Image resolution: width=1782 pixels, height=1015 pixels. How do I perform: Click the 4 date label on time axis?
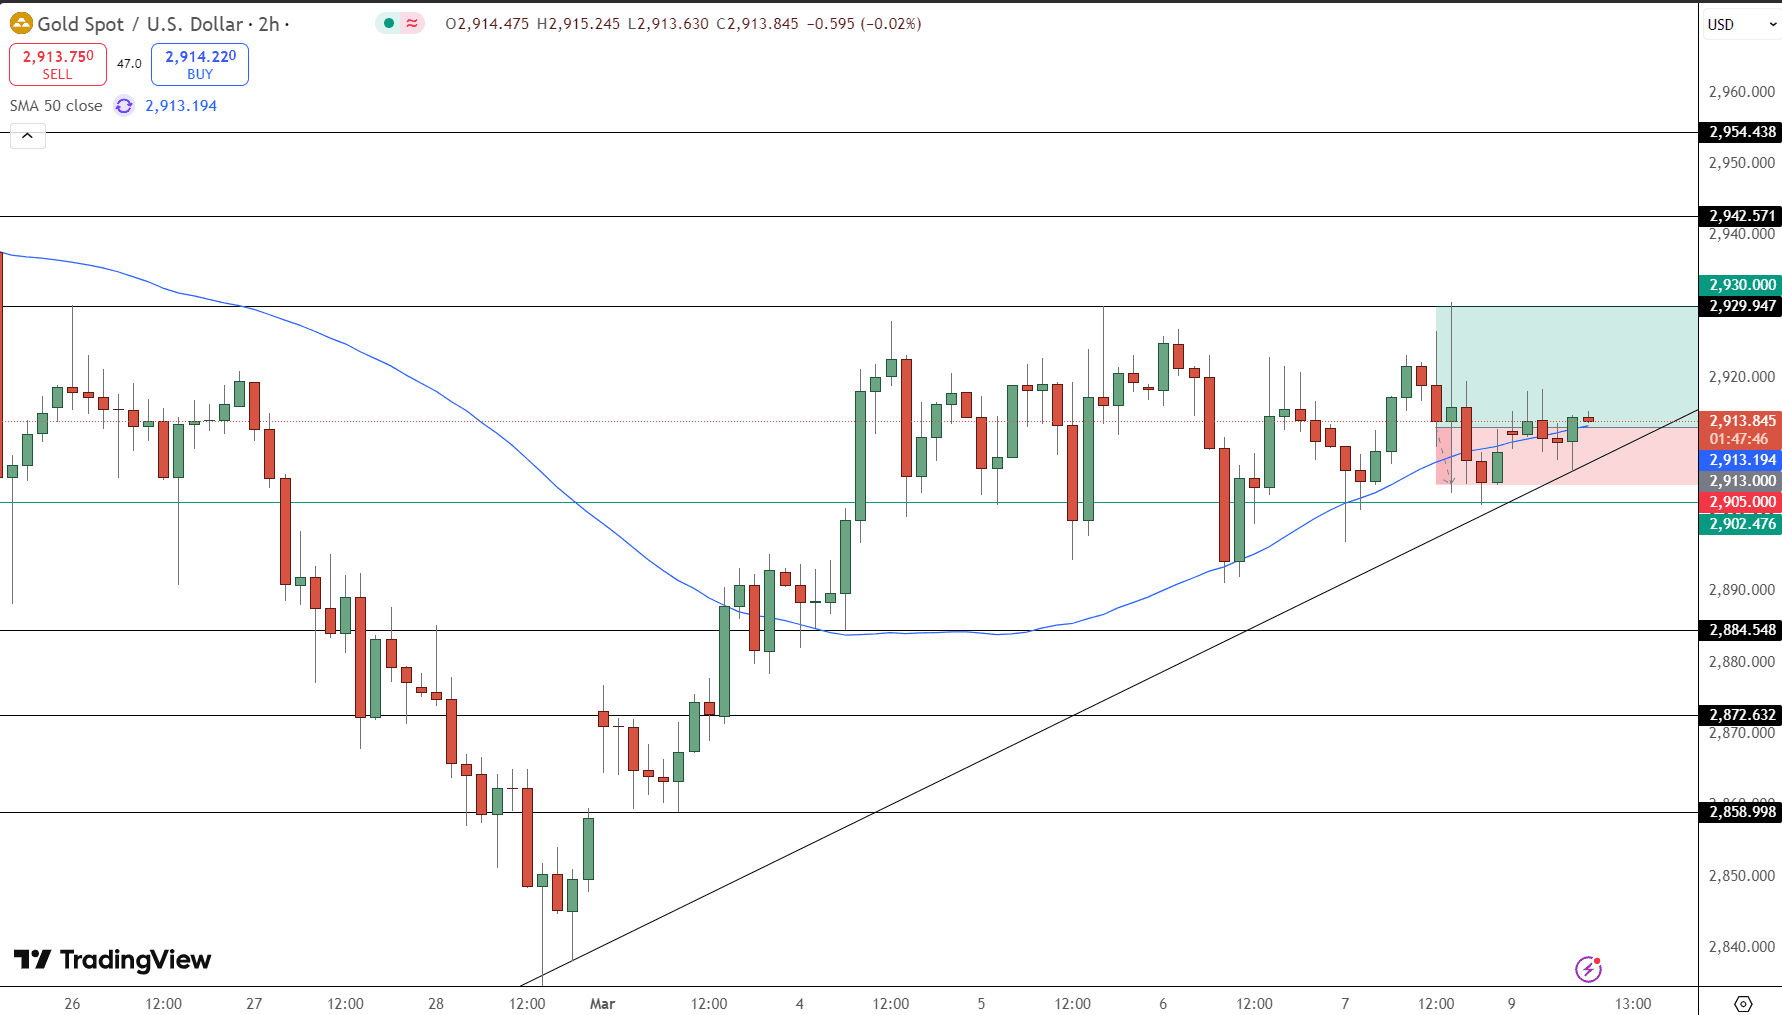tap(799, 1003)
